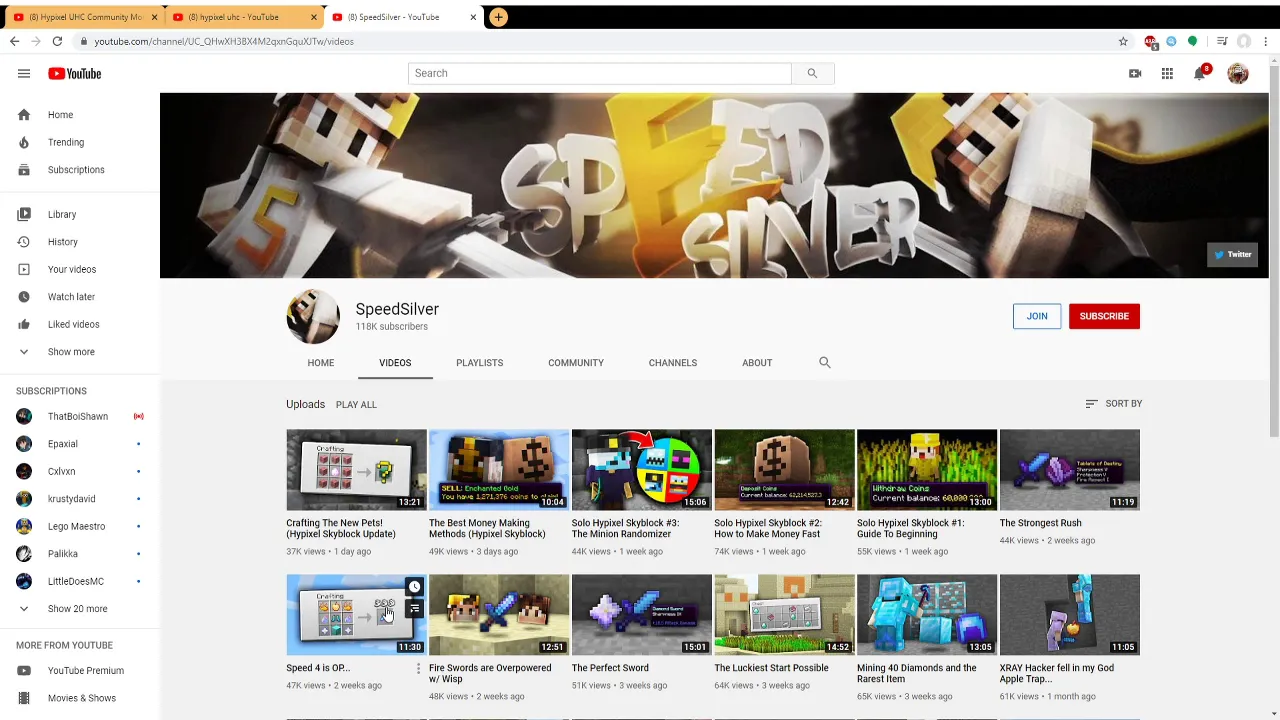
Task: Open Cxlvxn subscription channel
Action: pos(80,471)
